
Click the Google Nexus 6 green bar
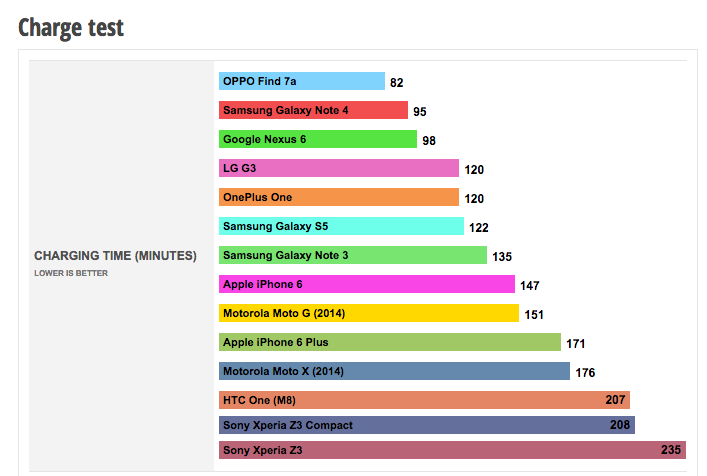click(317, 140)
